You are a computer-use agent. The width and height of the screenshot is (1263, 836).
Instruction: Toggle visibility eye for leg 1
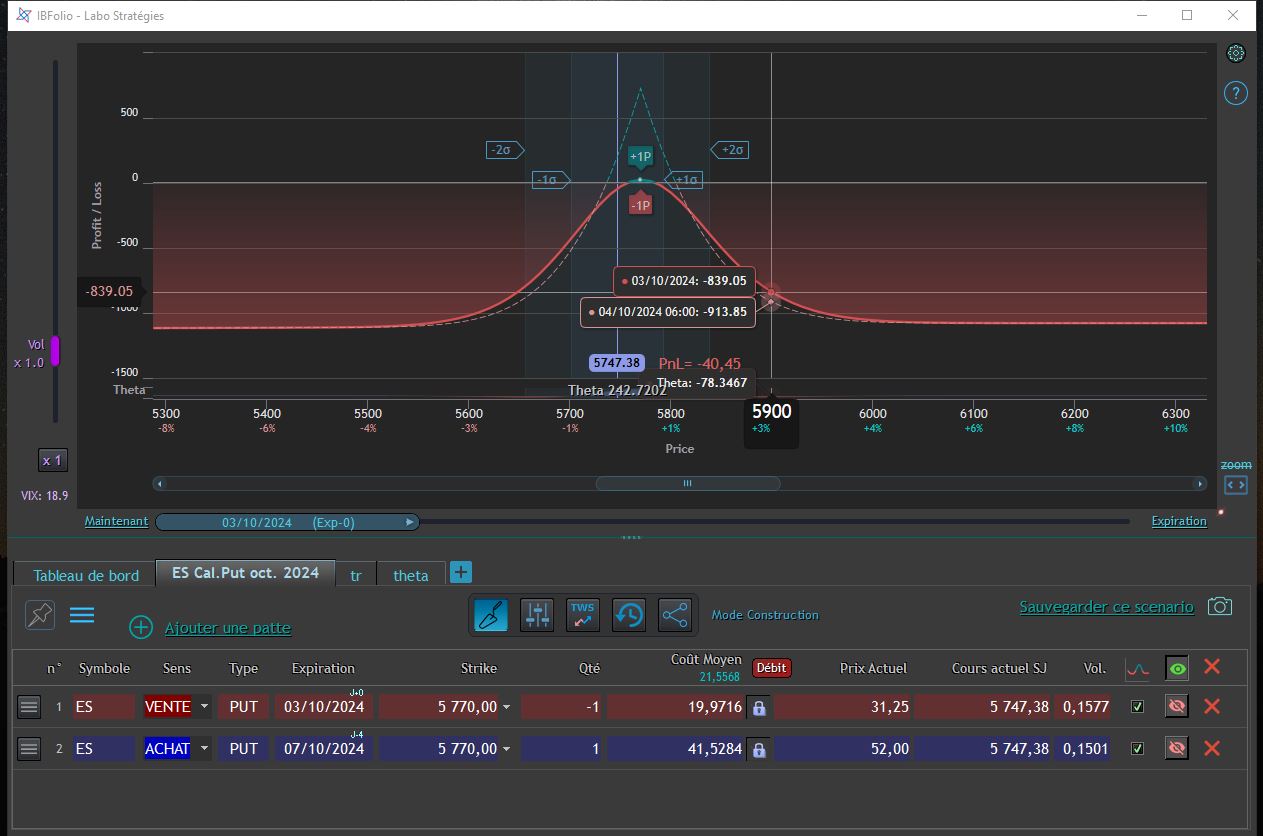(x=1177, y=707)
